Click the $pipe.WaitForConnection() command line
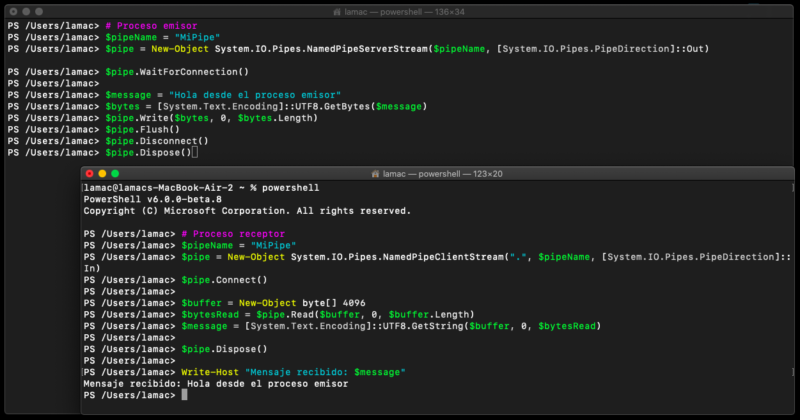The height and width of the screenshot is (420, 800). pyautogui.click(x=177, y=72)
